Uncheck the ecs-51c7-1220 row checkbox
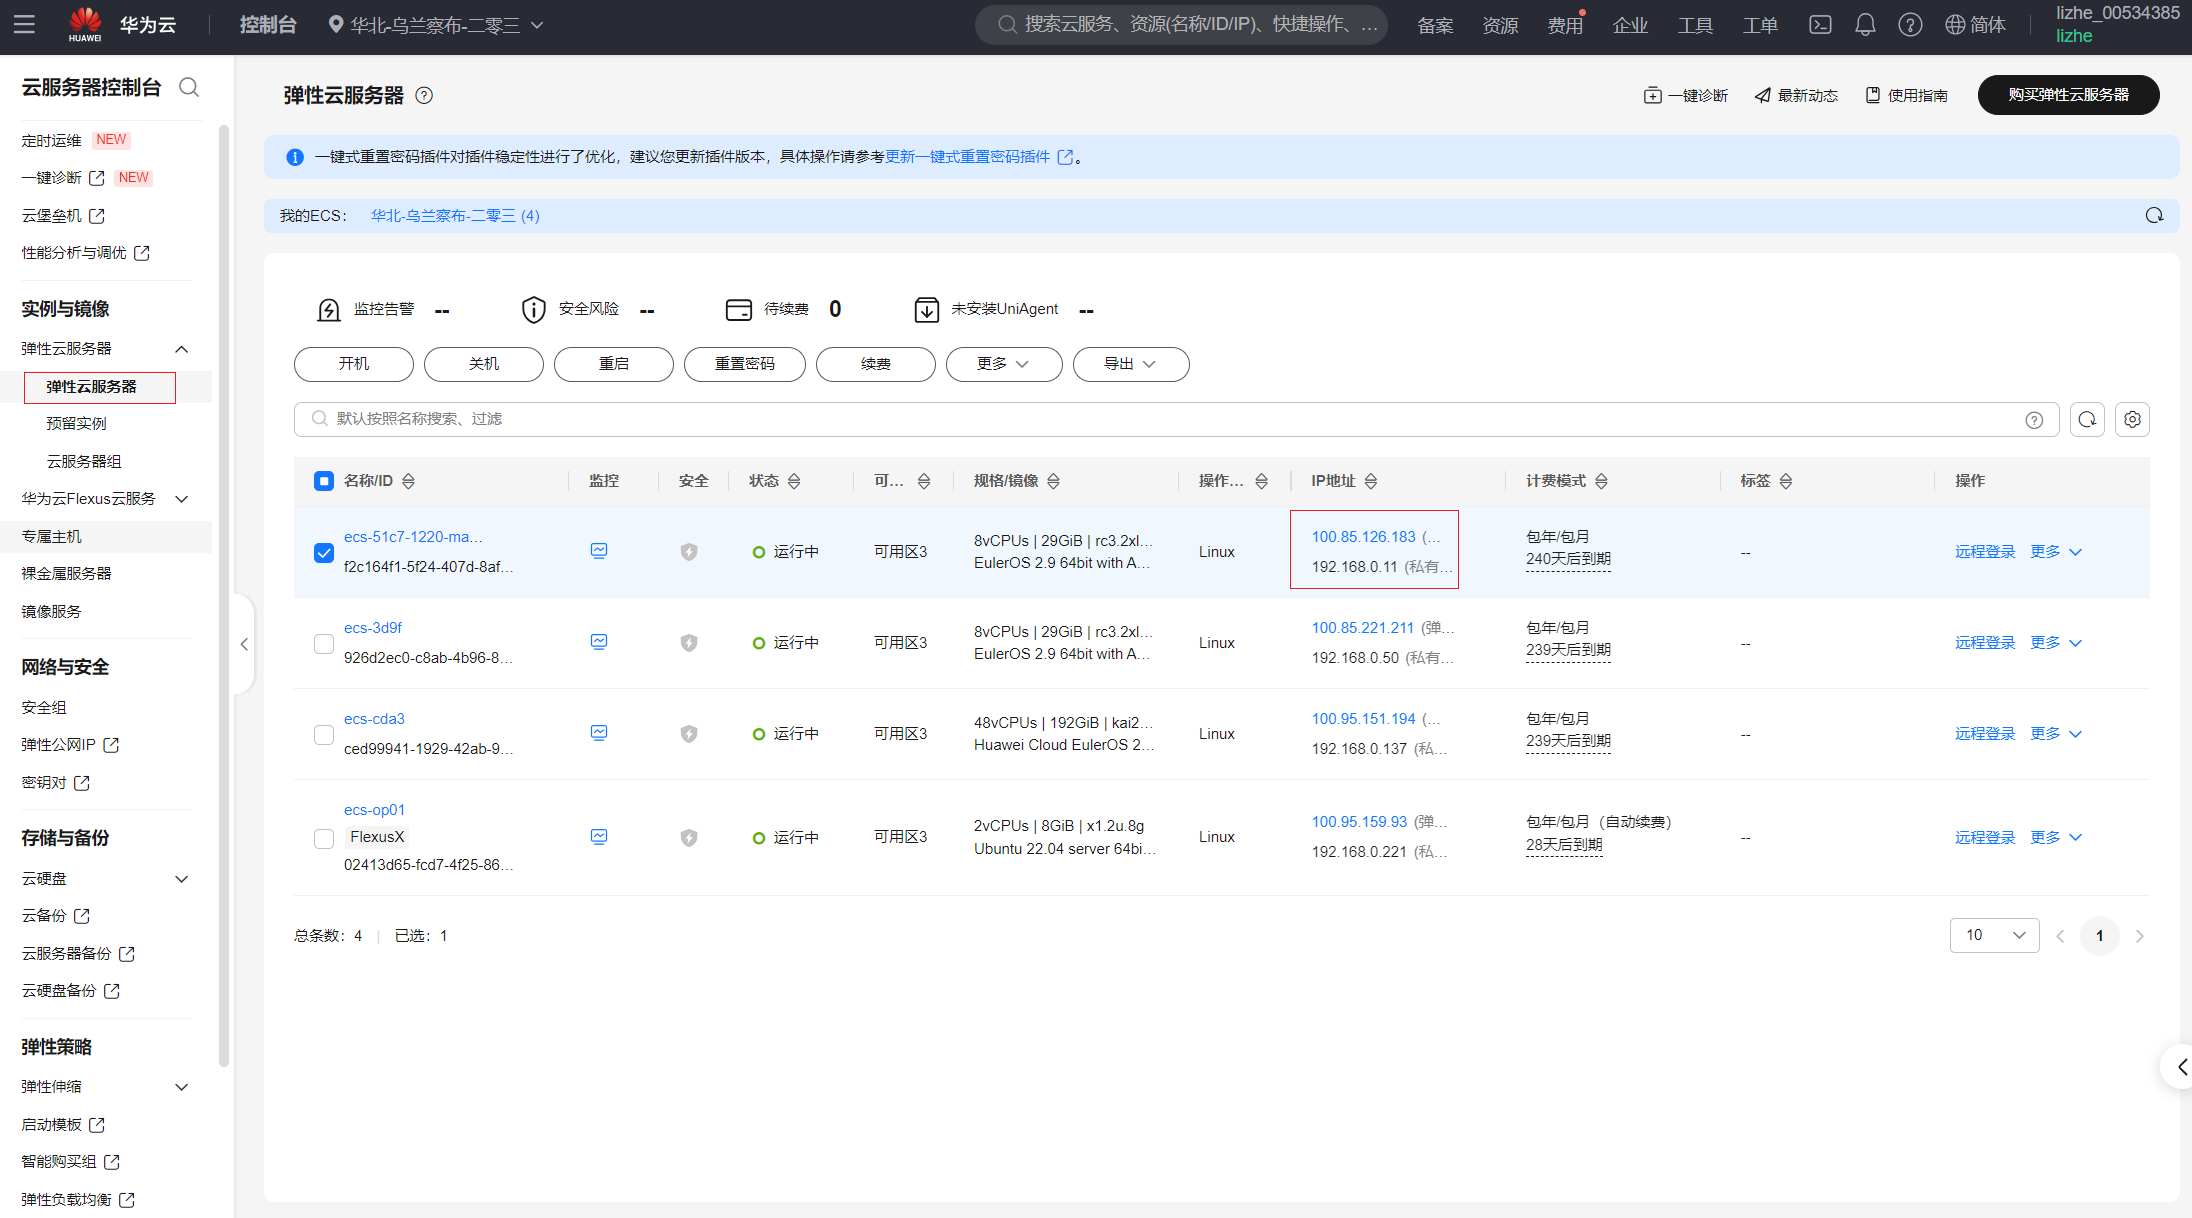The width and height of the screenshot is (2192, 1218). click(x=324, y=553)
